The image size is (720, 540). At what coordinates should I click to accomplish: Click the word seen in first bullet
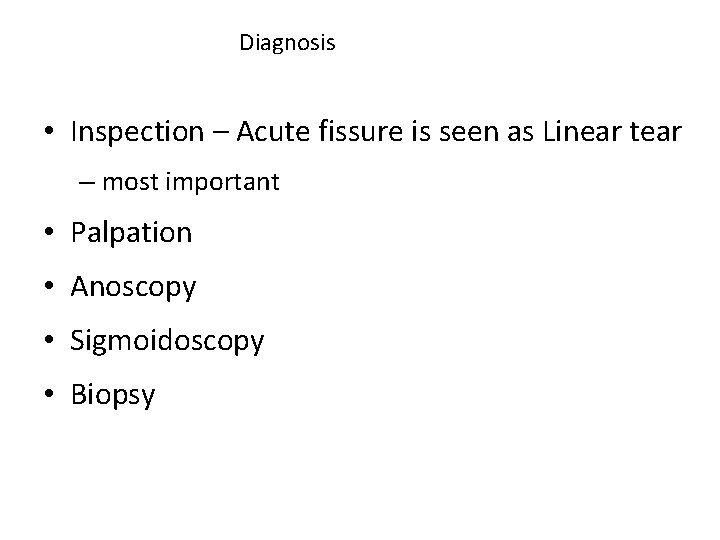[469, 133]
